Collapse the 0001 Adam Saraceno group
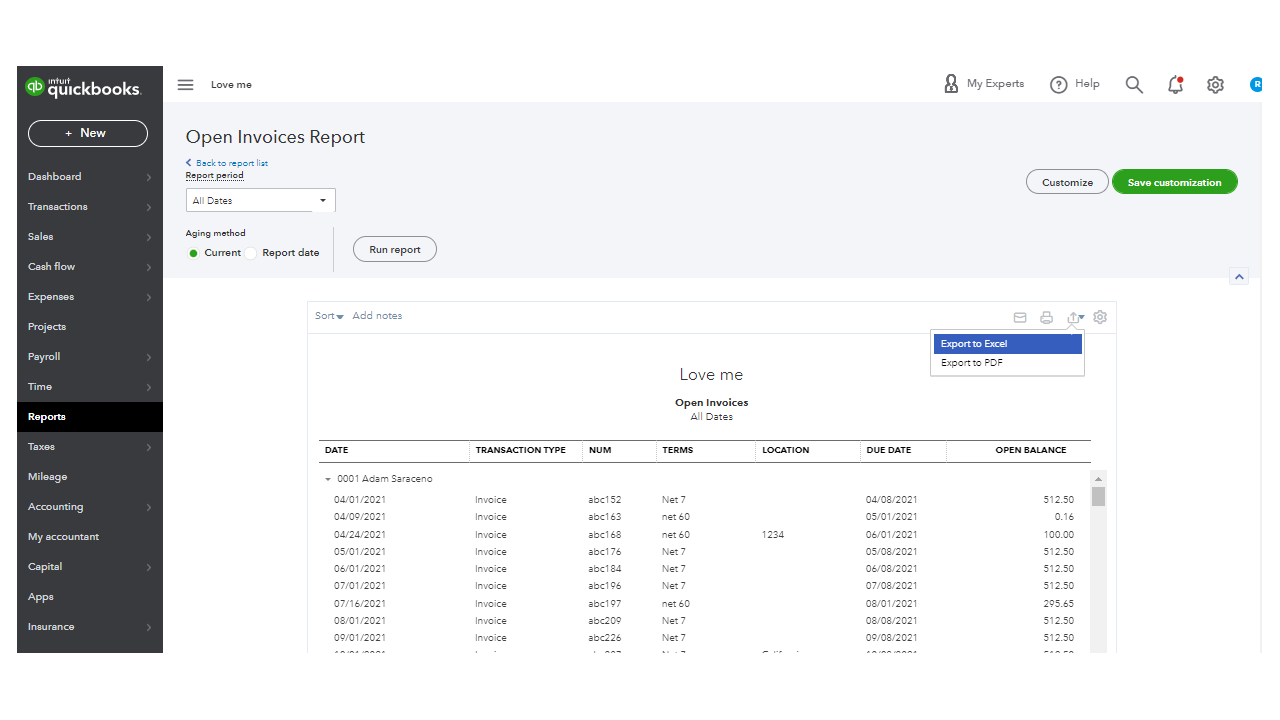The image size is (1280, 720). tap(328, 478)
